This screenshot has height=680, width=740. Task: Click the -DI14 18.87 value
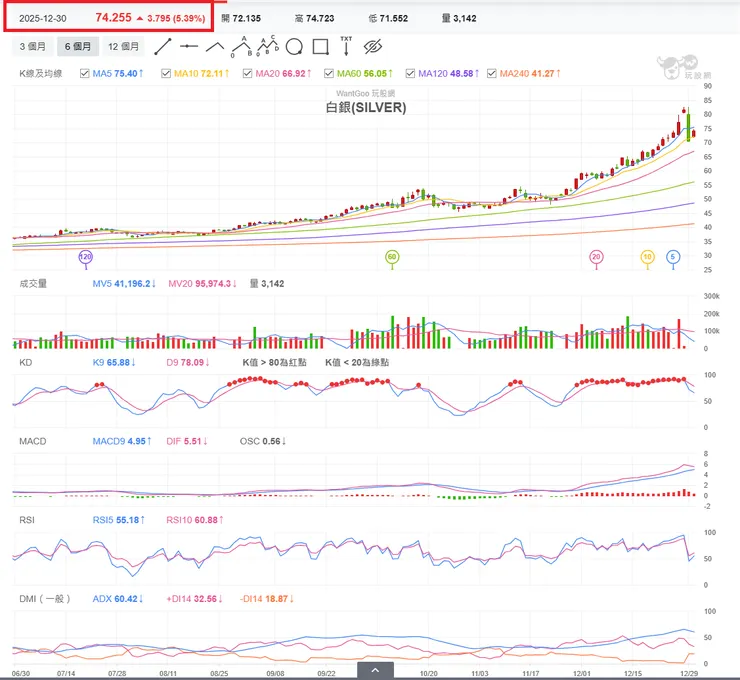point(267,599)
